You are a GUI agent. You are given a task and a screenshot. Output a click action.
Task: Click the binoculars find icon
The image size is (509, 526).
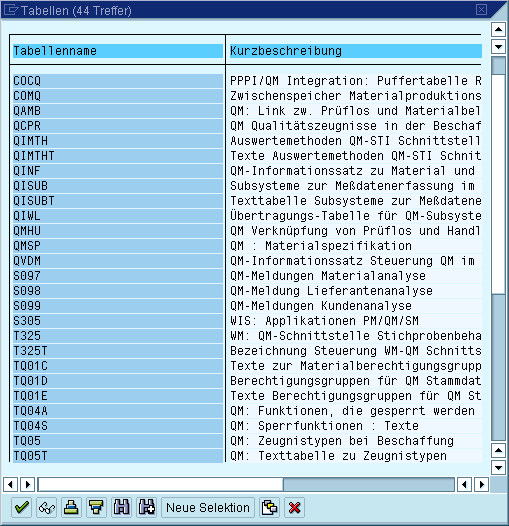click(x=121, y=507)
